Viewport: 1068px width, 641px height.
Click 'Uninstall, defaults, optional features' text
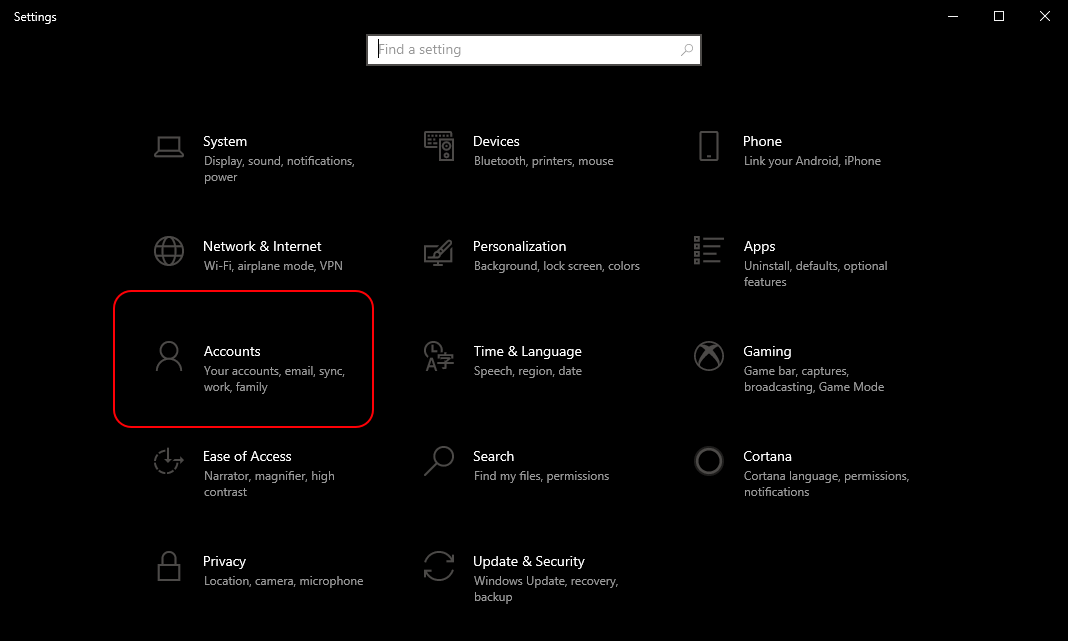tap(815, 274)
